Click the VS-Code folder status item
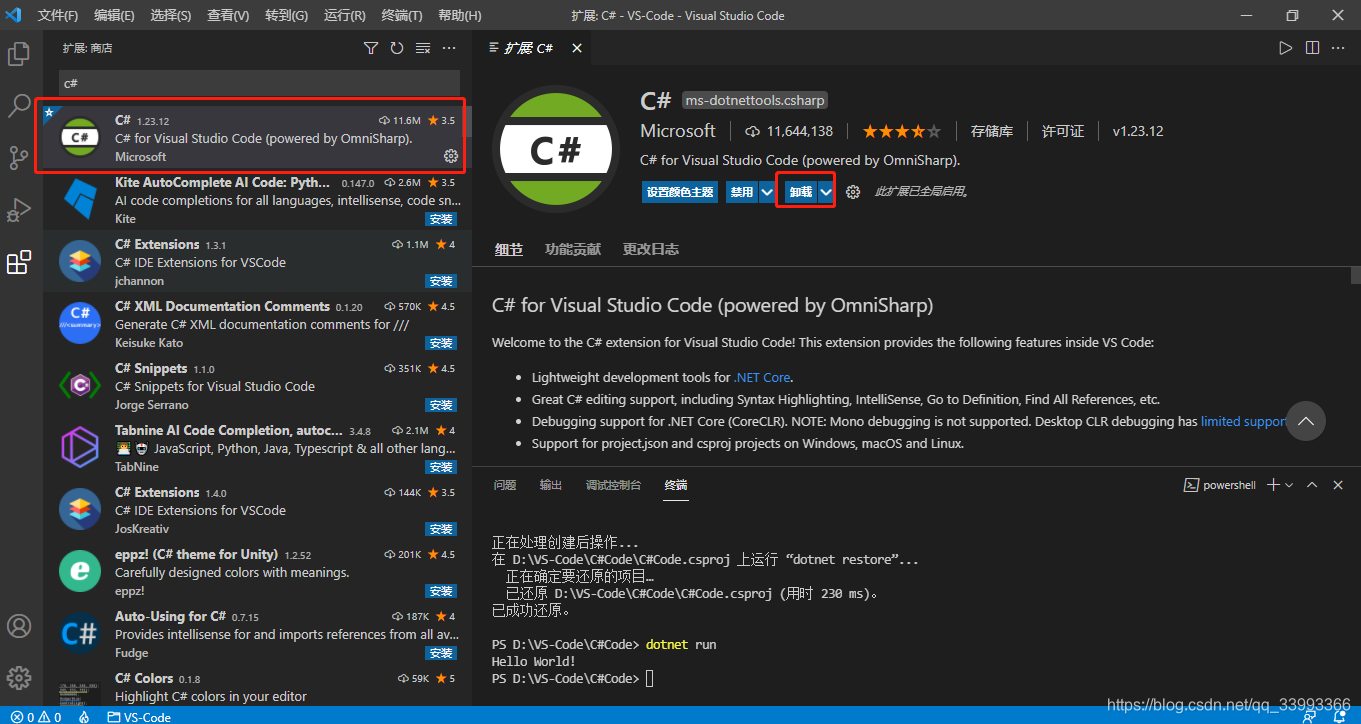This screenshot has height=724, width=1361. coord(138,716)
